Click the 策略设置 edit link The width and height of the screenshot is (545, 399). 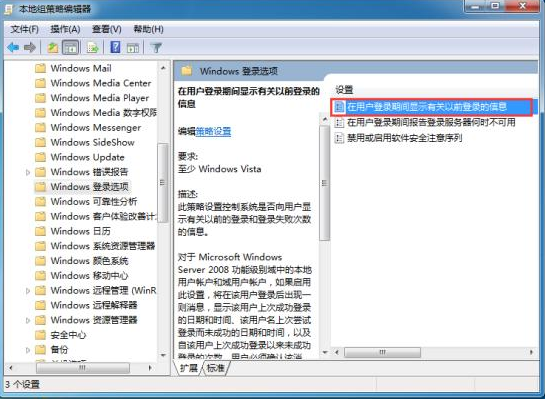tap(213, 131)
